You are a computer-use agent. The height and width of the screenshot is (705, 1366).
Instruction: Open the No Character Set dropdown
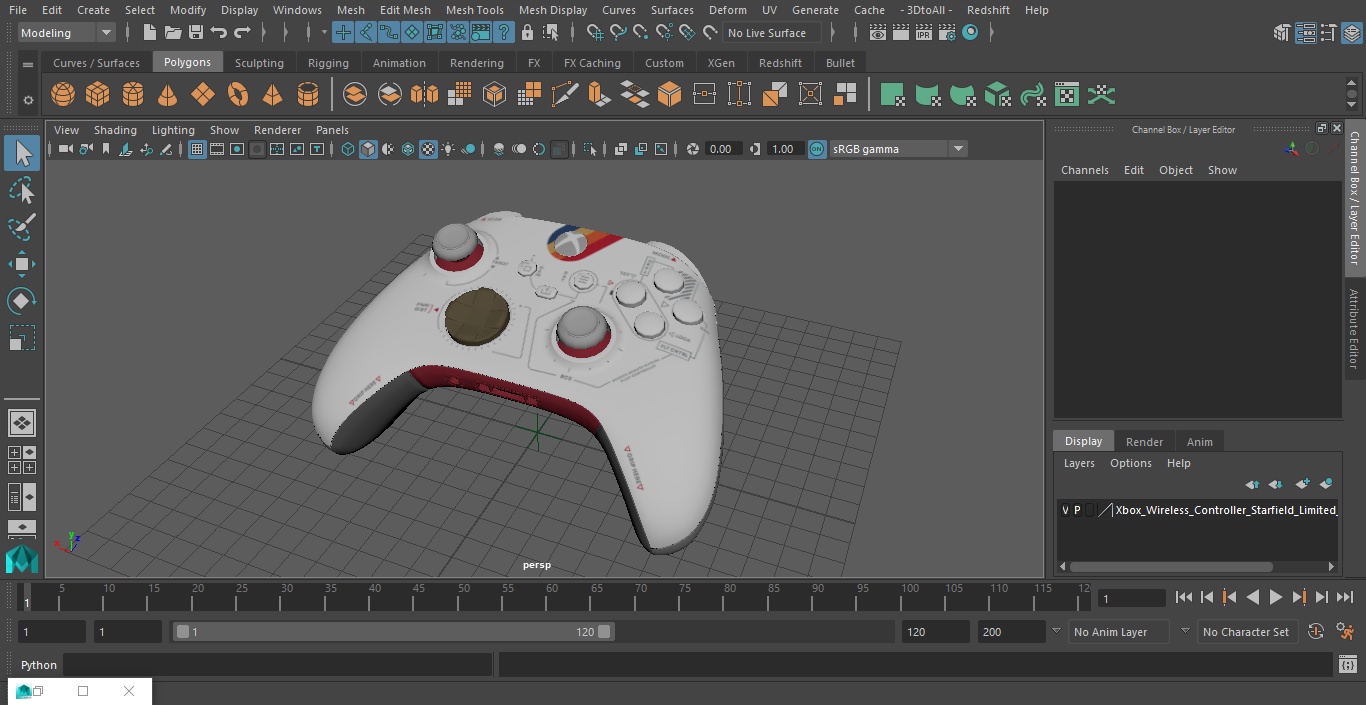[1246, 632]
